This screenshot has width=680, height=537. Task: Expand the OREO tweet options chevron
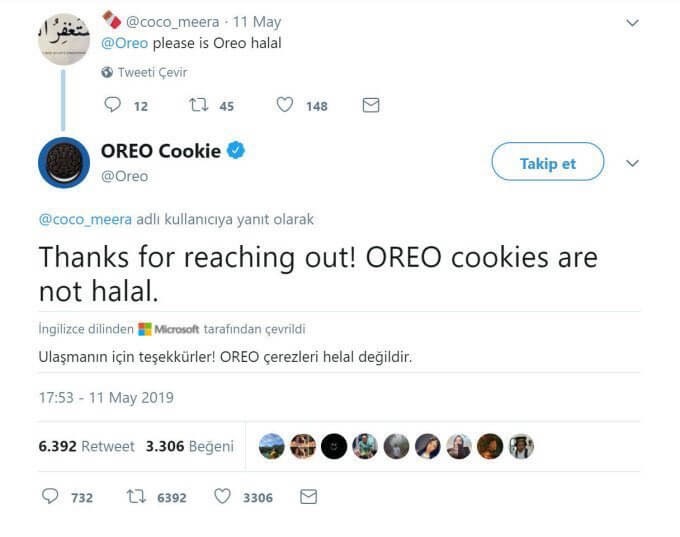coord(631,163)
